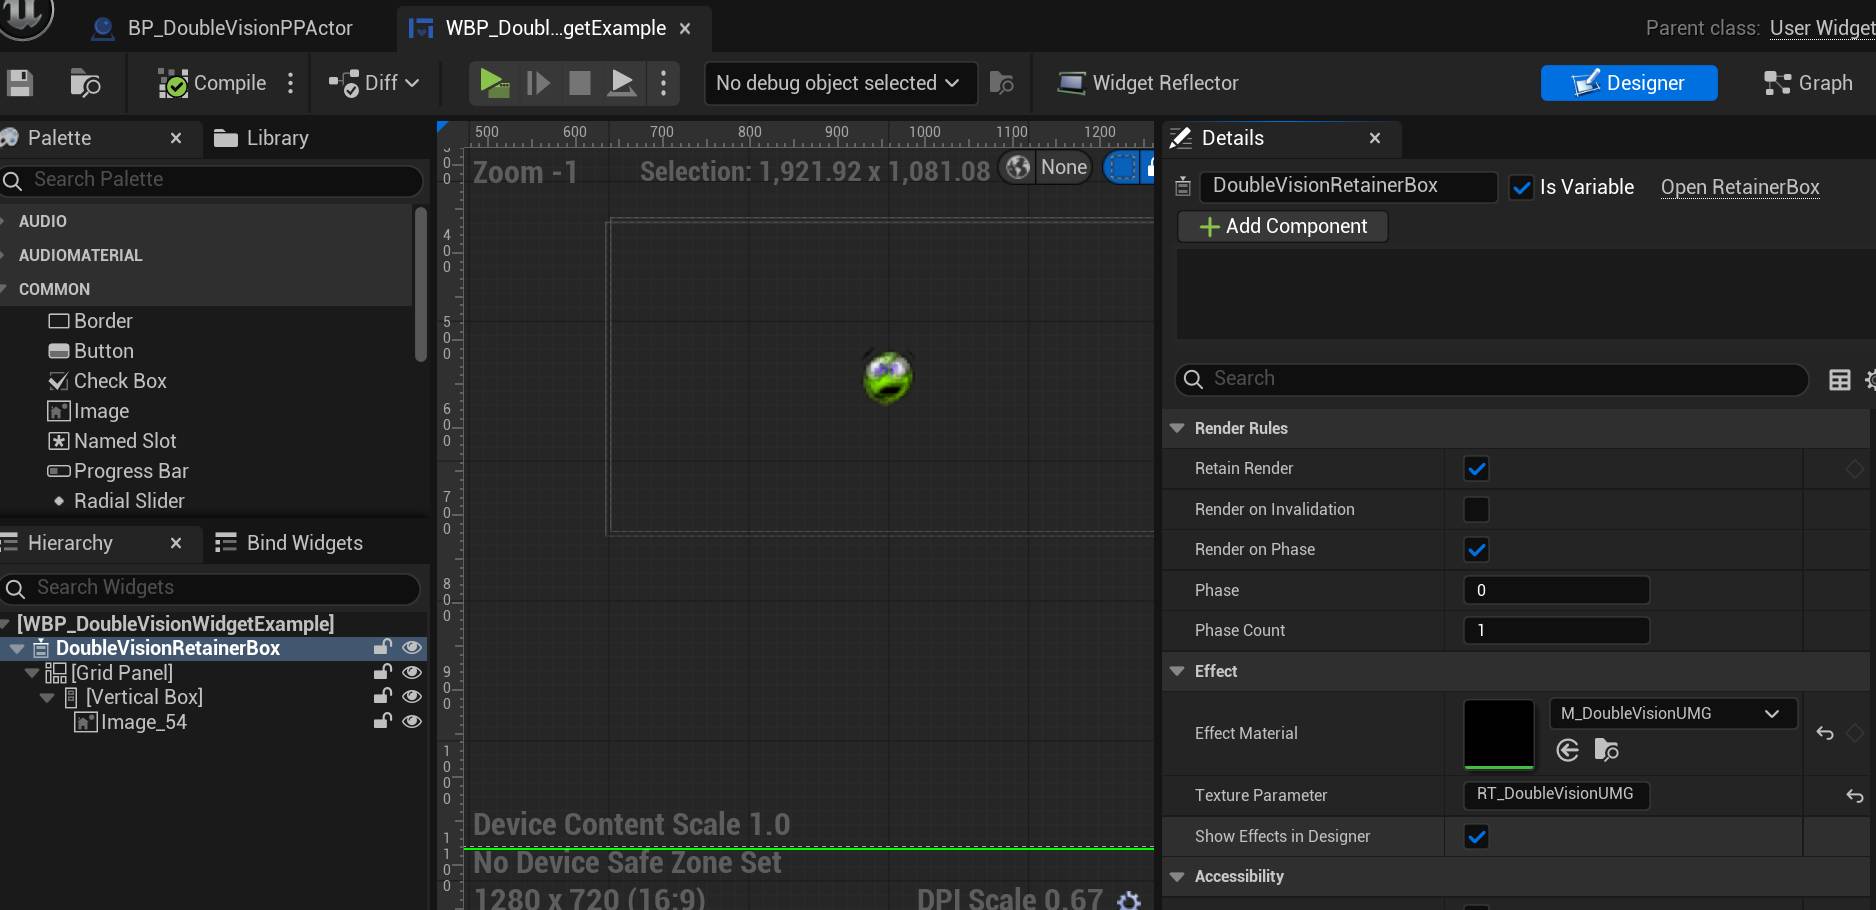Collapse the Render Rules section

1178,428
